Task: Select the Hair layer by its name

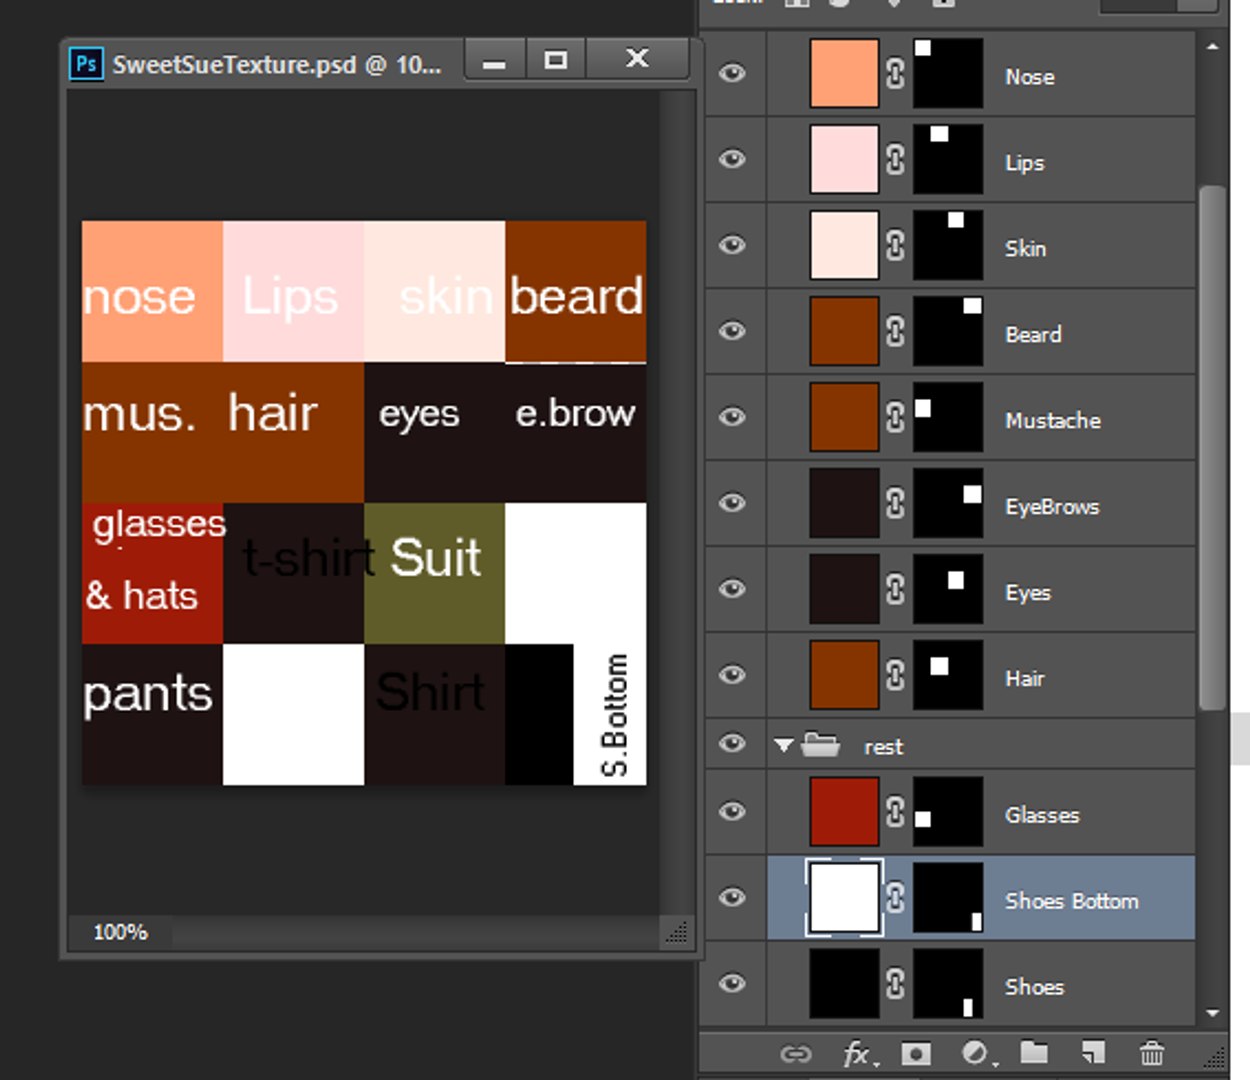Action: click(x=1025, y=678)
